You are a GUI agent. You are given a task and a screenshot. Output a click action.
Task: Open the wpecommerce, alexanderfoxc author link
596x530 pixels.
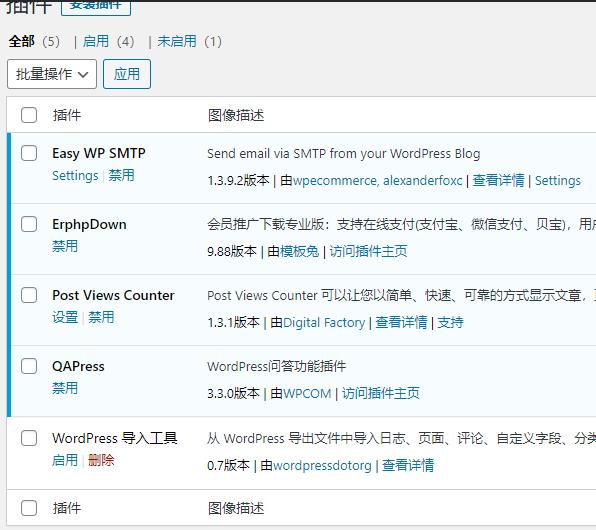377,181
